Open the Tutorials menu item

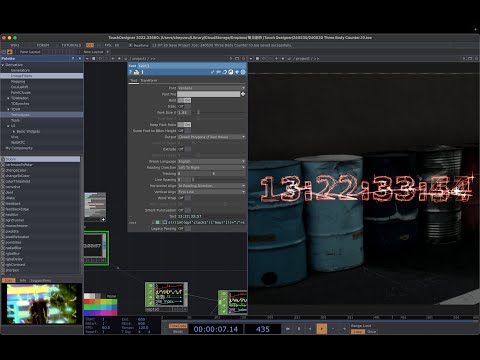(71, 45)
